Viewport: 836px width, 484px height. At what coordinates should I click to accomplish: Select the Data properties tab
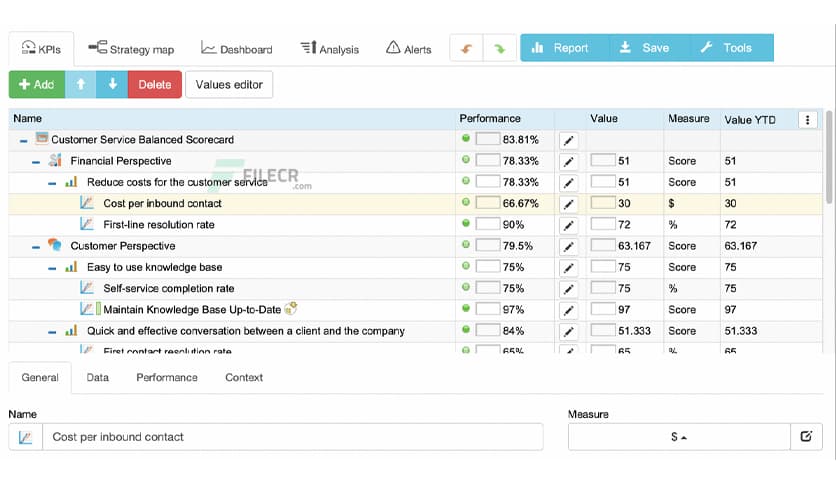pyautogui.click(x=98, y=377)
